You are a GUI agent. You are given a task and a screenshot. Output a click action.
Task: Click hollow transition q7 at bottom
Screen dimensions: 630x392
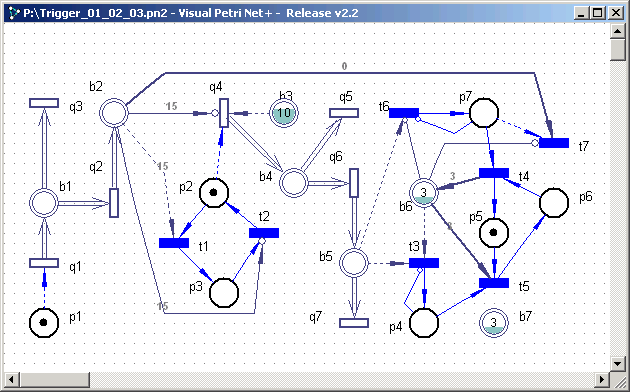click(354, 323)
